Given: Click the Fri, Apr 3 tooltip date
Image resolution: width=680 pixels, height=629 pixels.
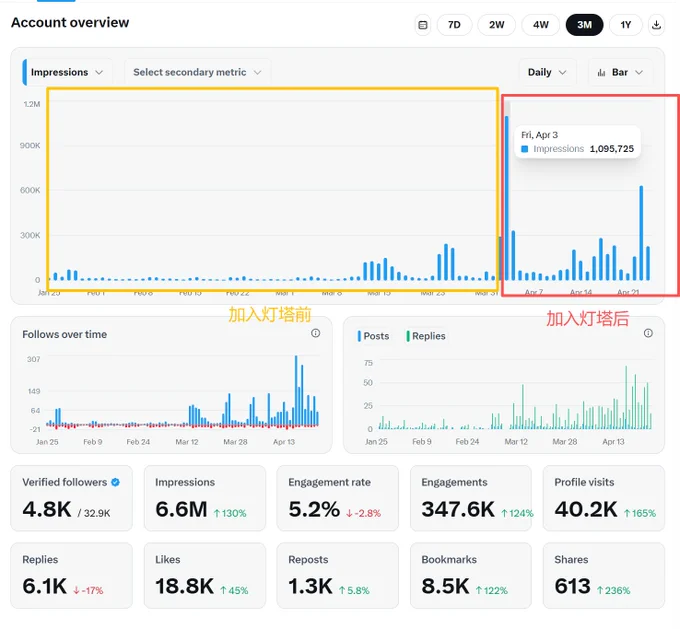Looking at the screenshot, I should [x=539, y=135].
